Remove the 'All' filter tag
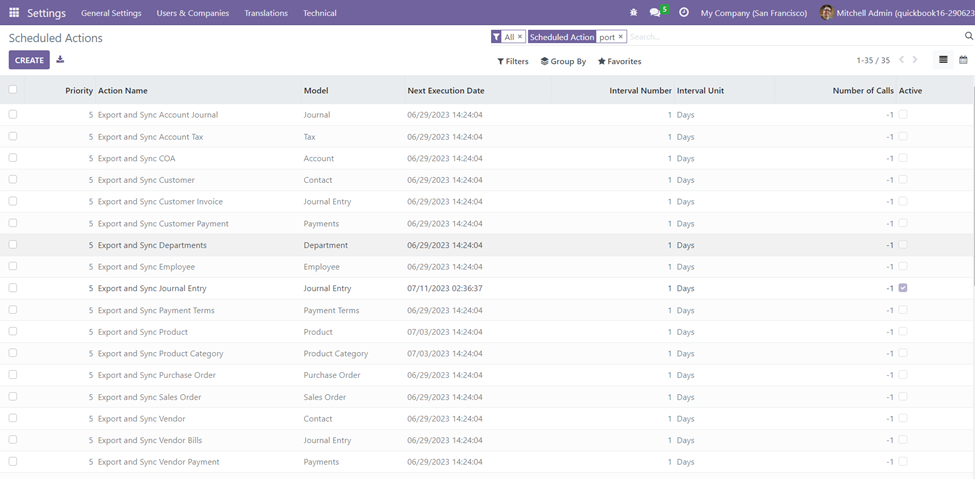Viewport: 975px width, 479px height. 520,37
